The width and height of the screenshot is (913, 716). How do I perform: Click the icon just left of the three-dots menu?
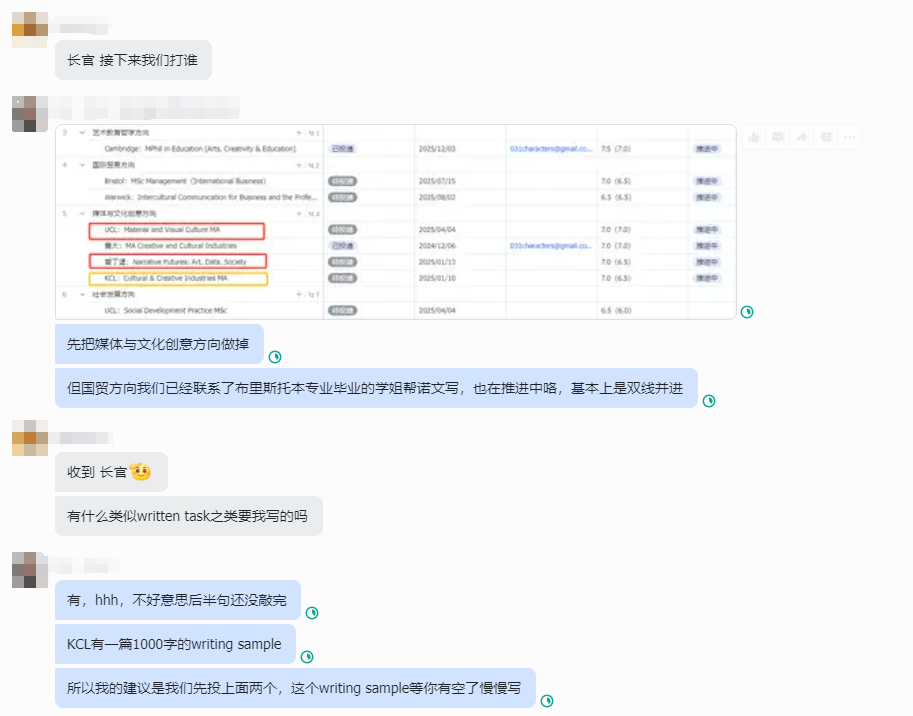click(826, 137)
